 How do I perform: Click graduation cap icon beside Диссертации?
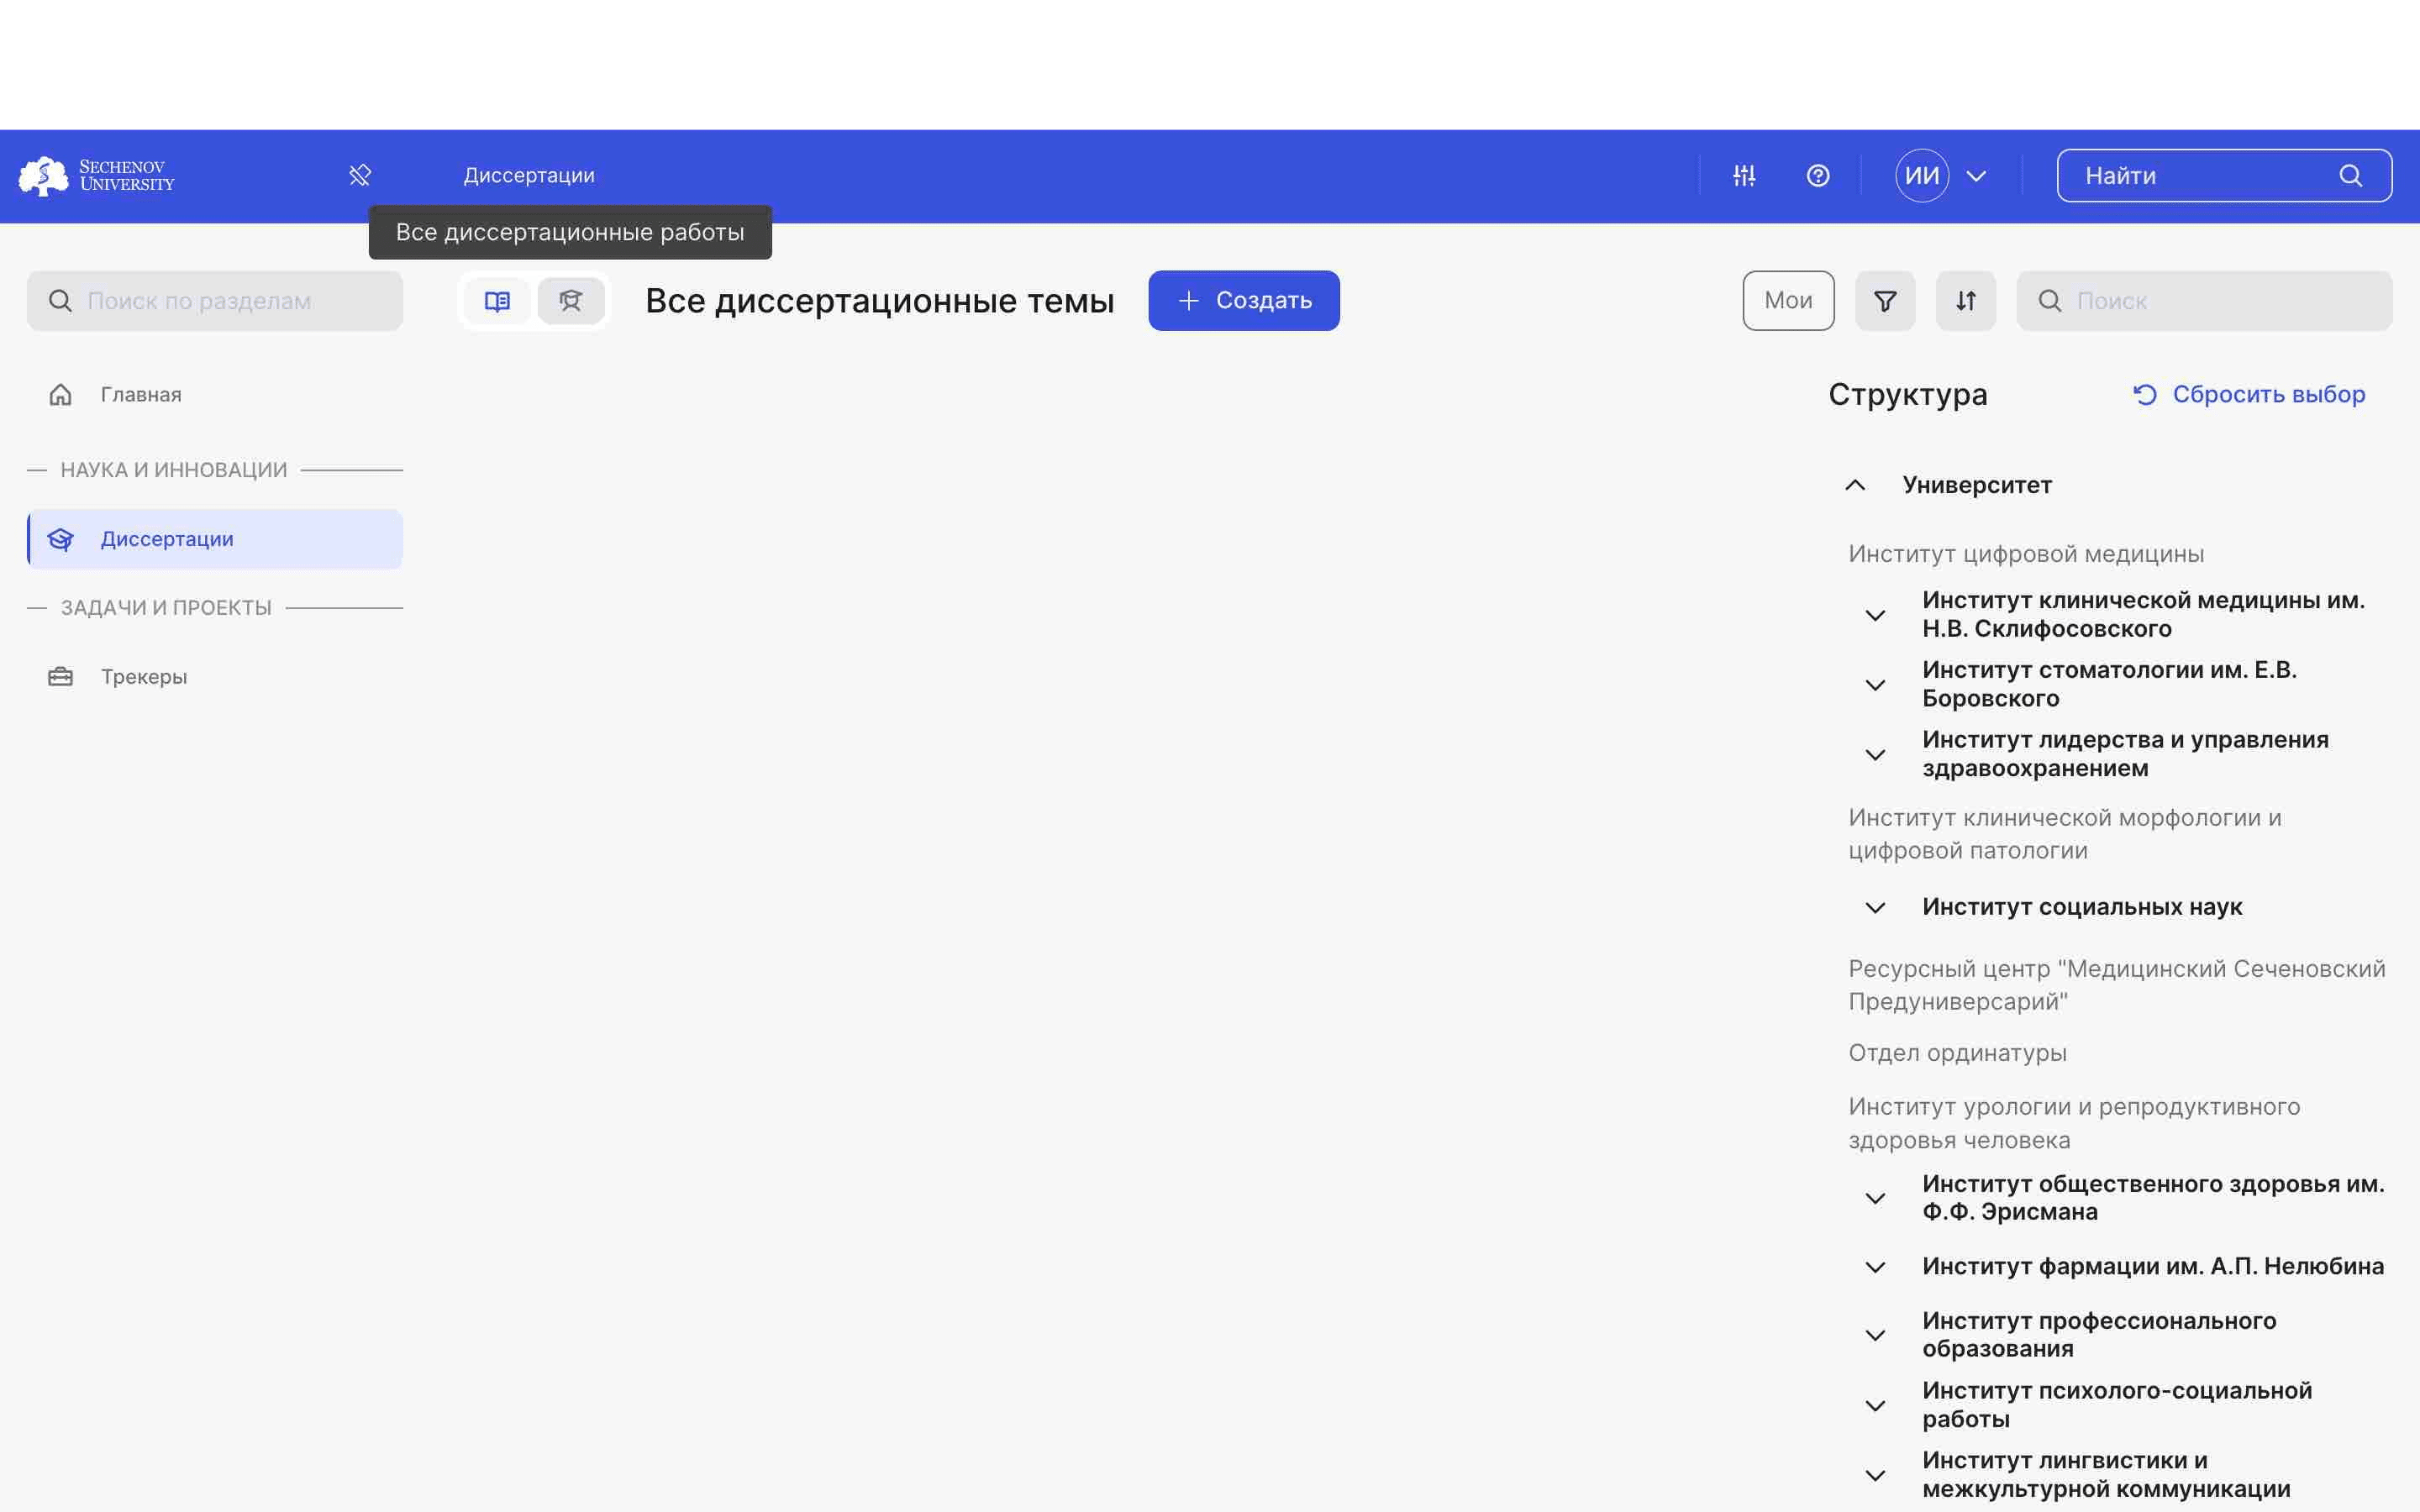pos(60,540)
